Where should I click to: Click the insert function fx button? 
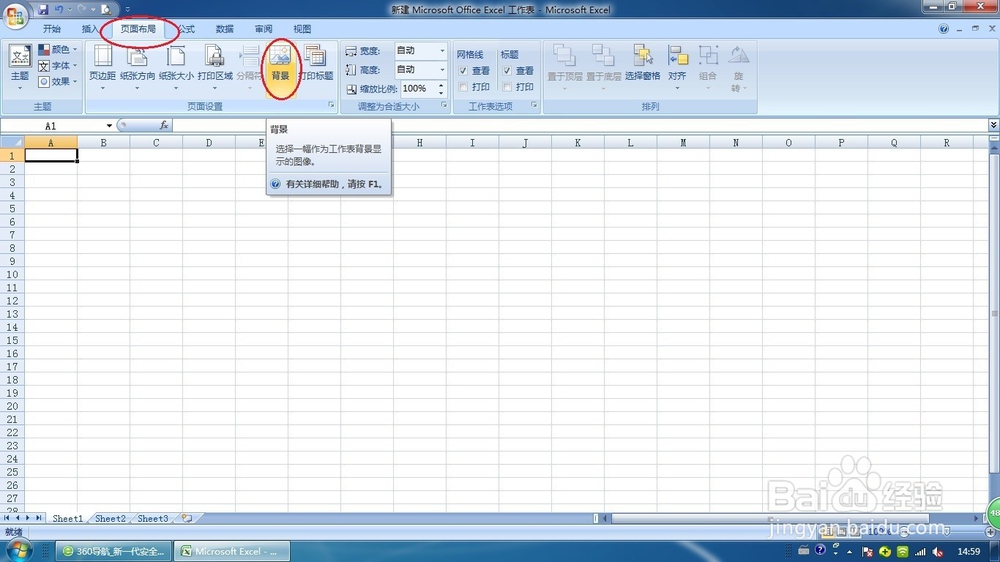(x=164, y=126)
